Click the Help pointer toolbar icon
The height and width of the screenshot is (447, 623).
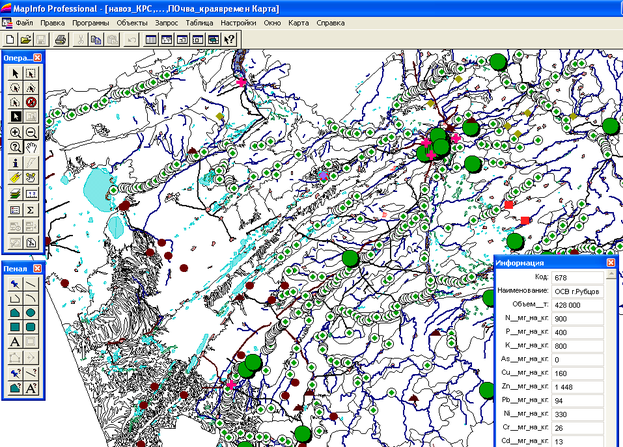click(x=229, y=38)
